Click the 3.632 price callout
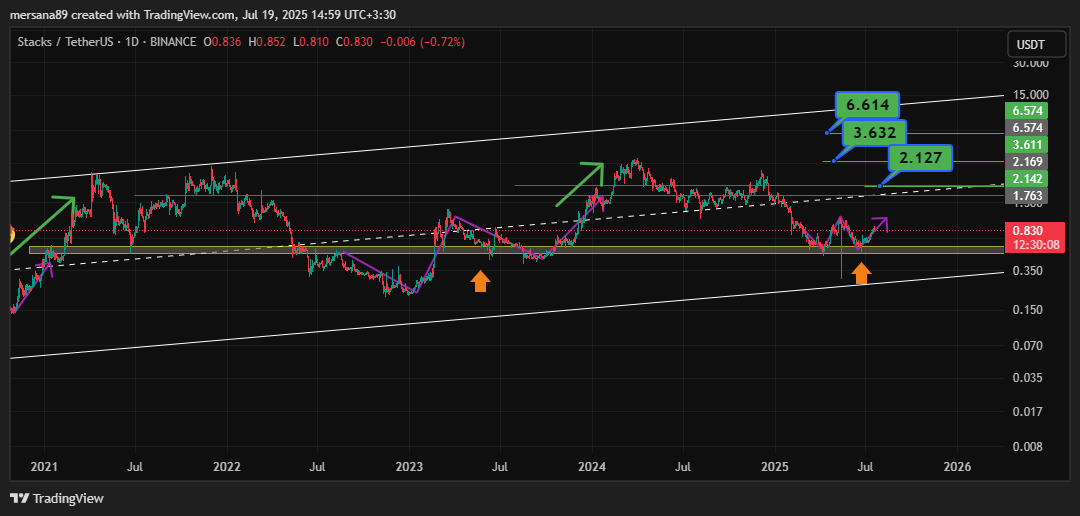This screenshot has width=1080, height=516. (875, 134)
